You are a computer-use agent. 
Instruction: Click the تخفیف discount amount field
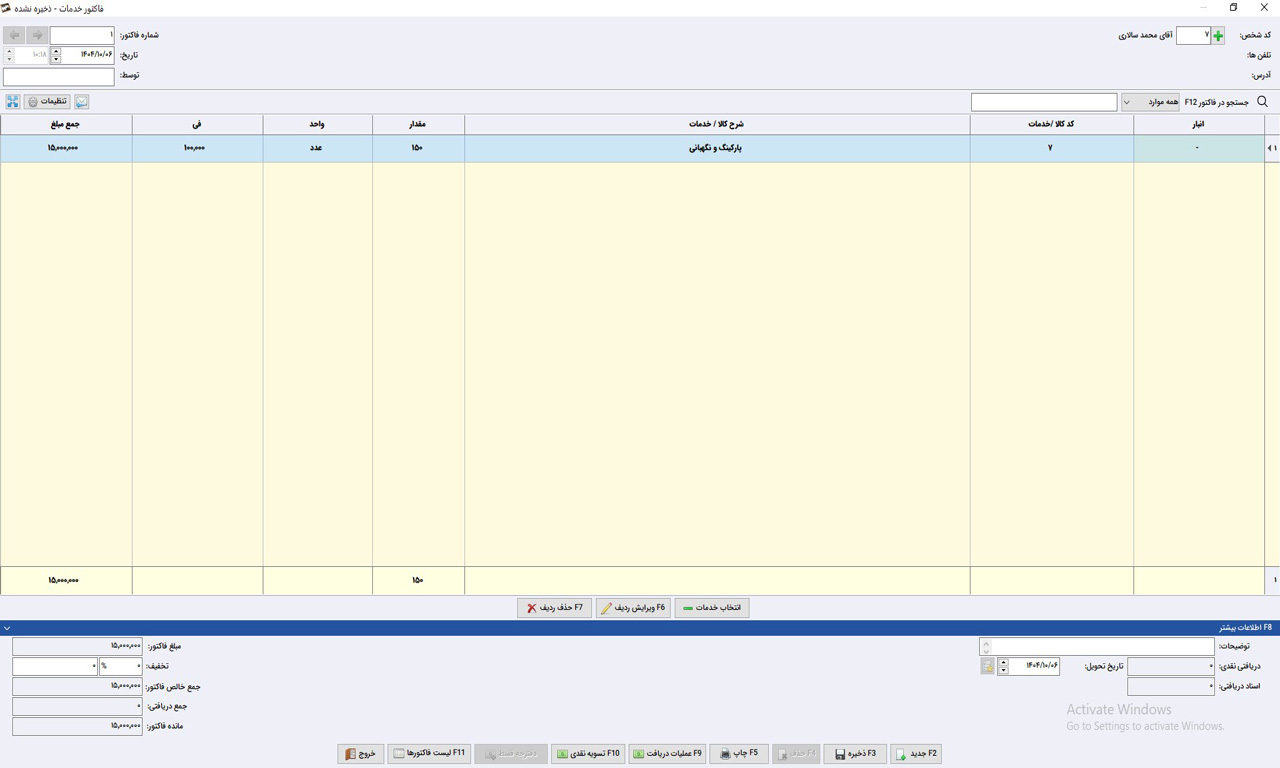[55, 666]
